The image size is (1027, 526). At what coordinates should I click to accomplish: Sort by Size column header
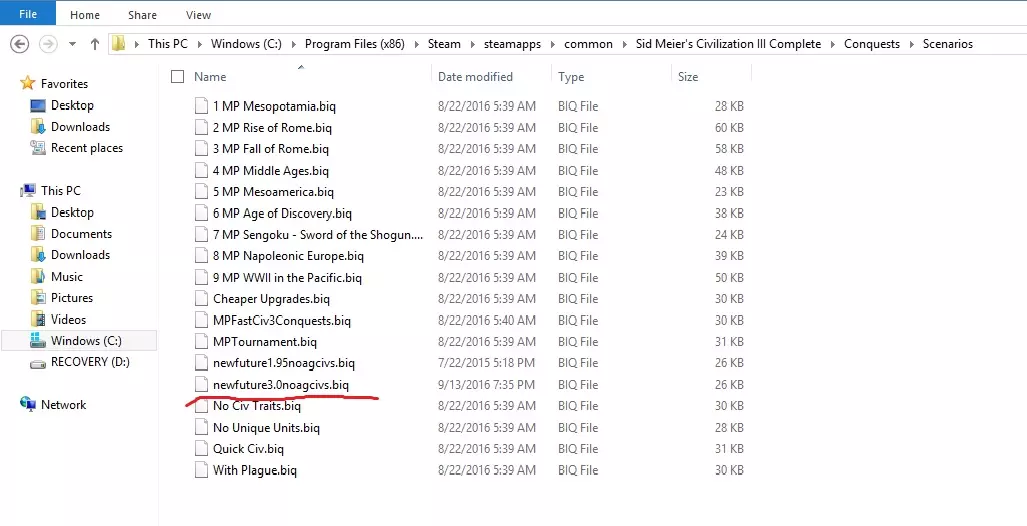click(x=688, y=77)
